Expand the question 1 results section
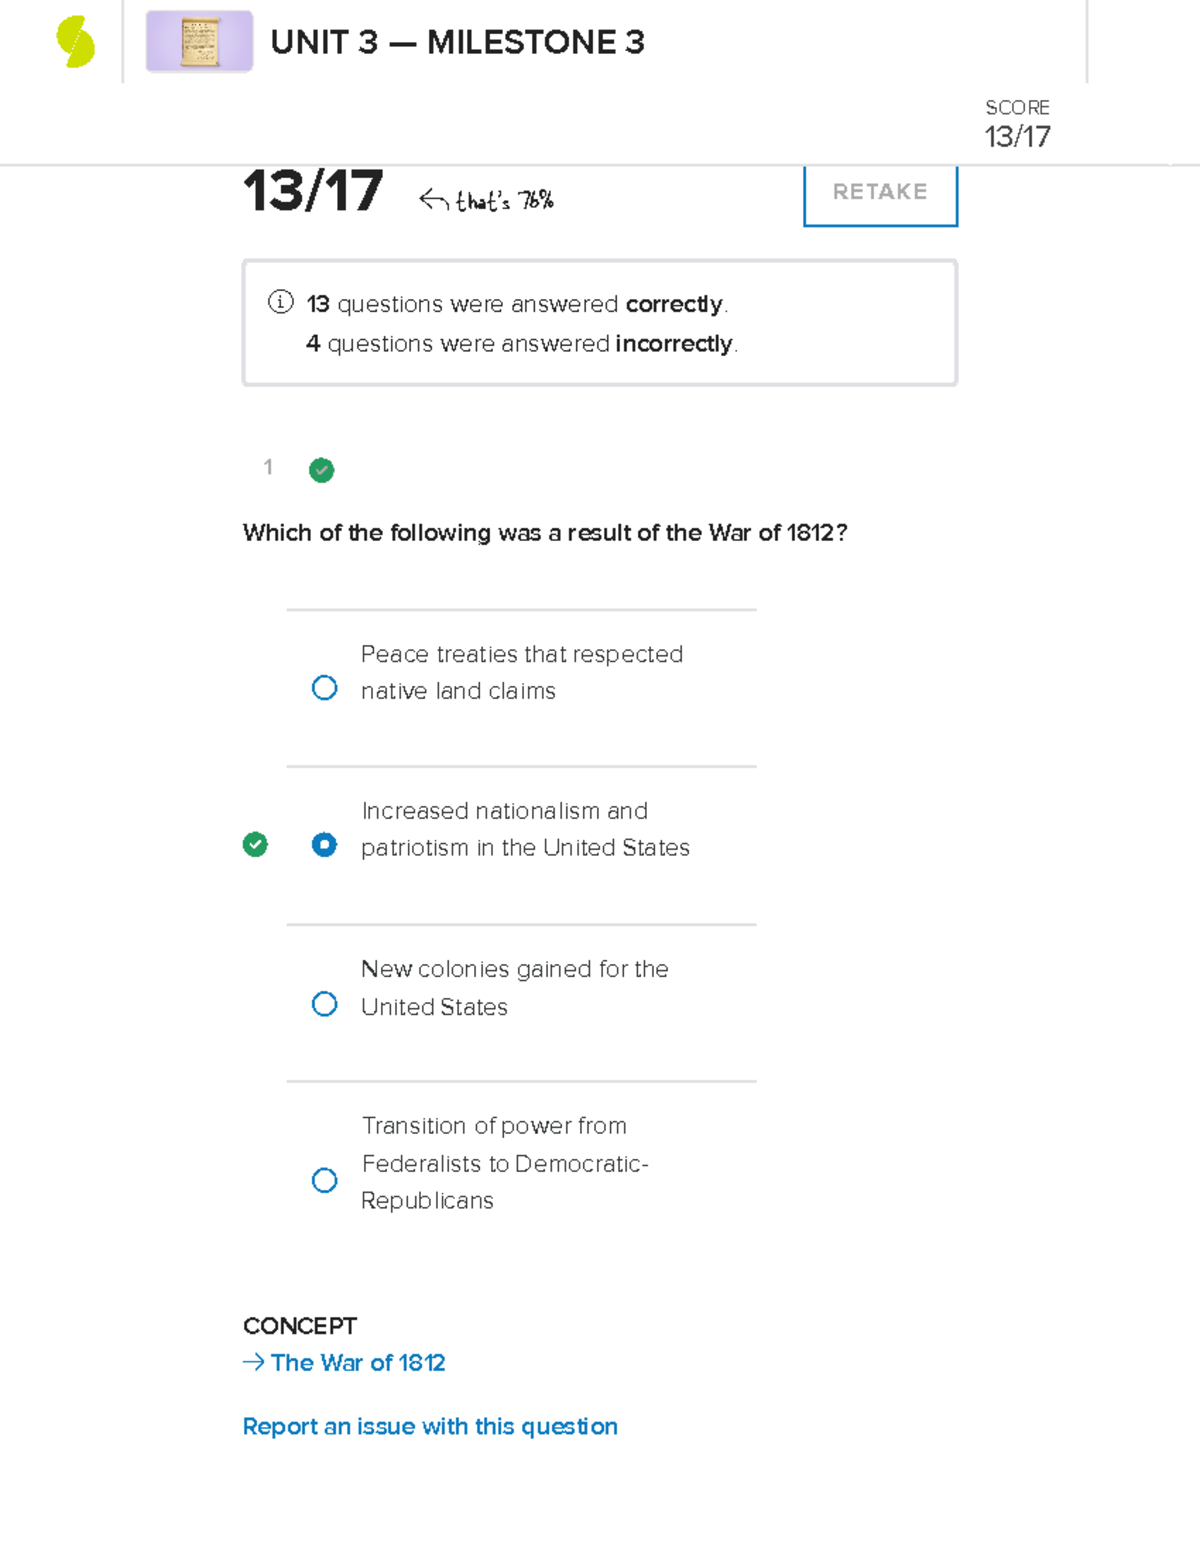The height and width of the screenshot is (1553, 1200). pyautogui.click(x=267, y=468)
